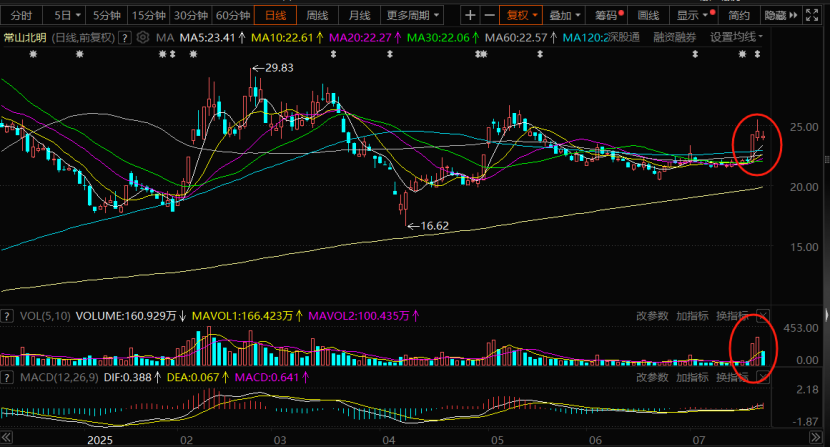Click the MA60:22.57 value label

pos(516,38)
